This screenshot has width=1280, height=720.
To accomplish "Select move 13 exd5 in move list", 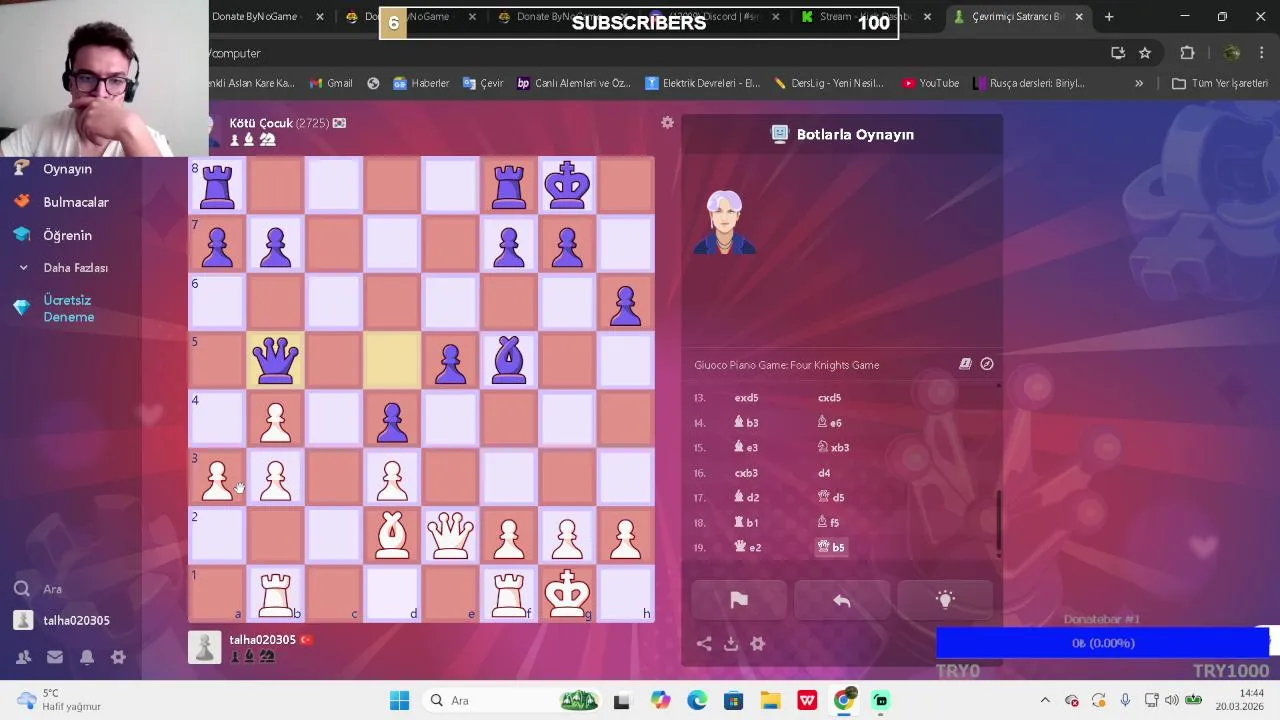I will click(x=746, y=398).
